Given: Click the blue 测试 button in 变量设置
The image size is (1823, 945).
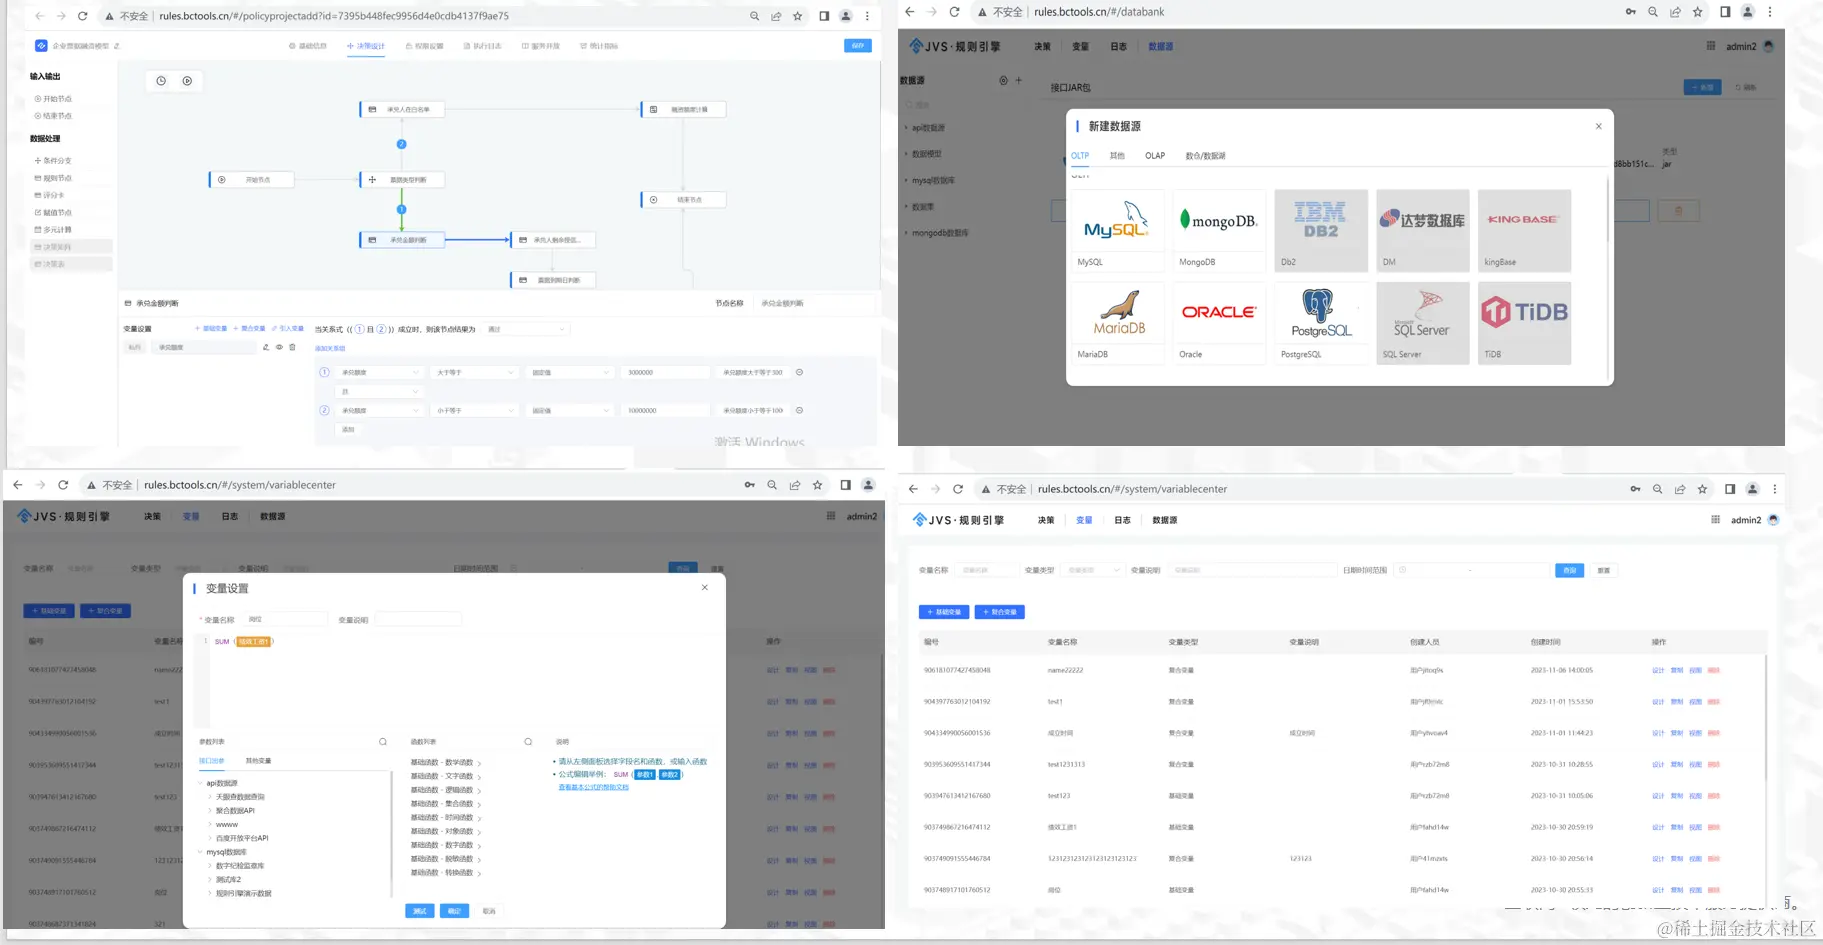Looking at the screenshot, I should tap(420, 911).
